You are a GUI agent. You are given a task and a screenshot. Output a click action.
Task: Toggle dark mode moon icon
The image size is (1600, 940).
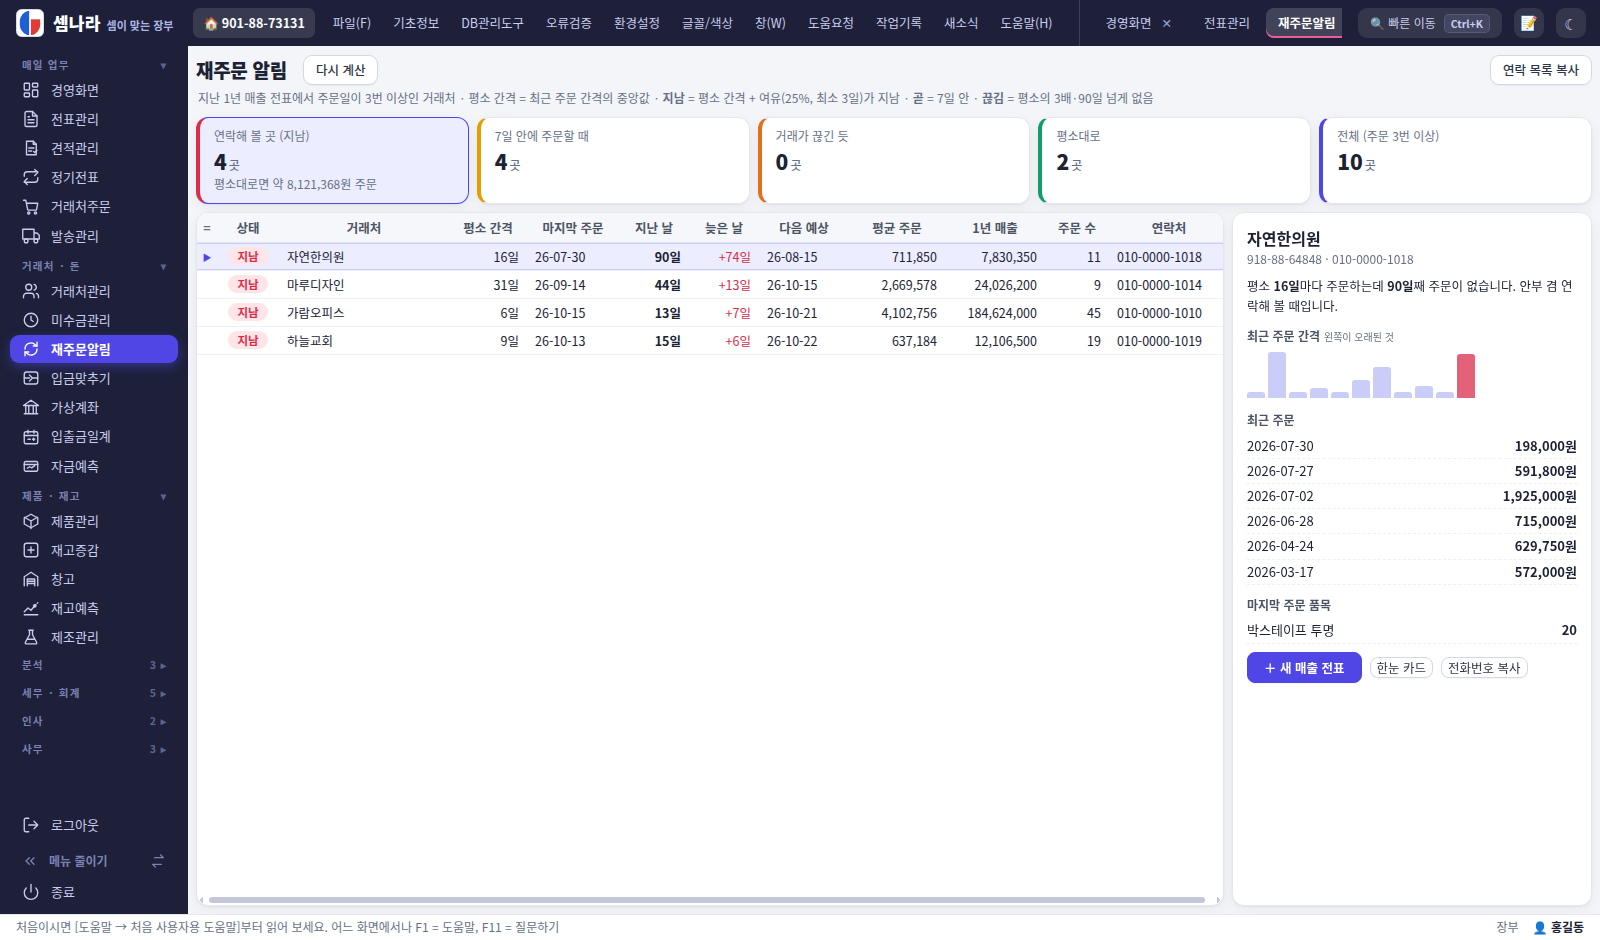coord(1570,23)
